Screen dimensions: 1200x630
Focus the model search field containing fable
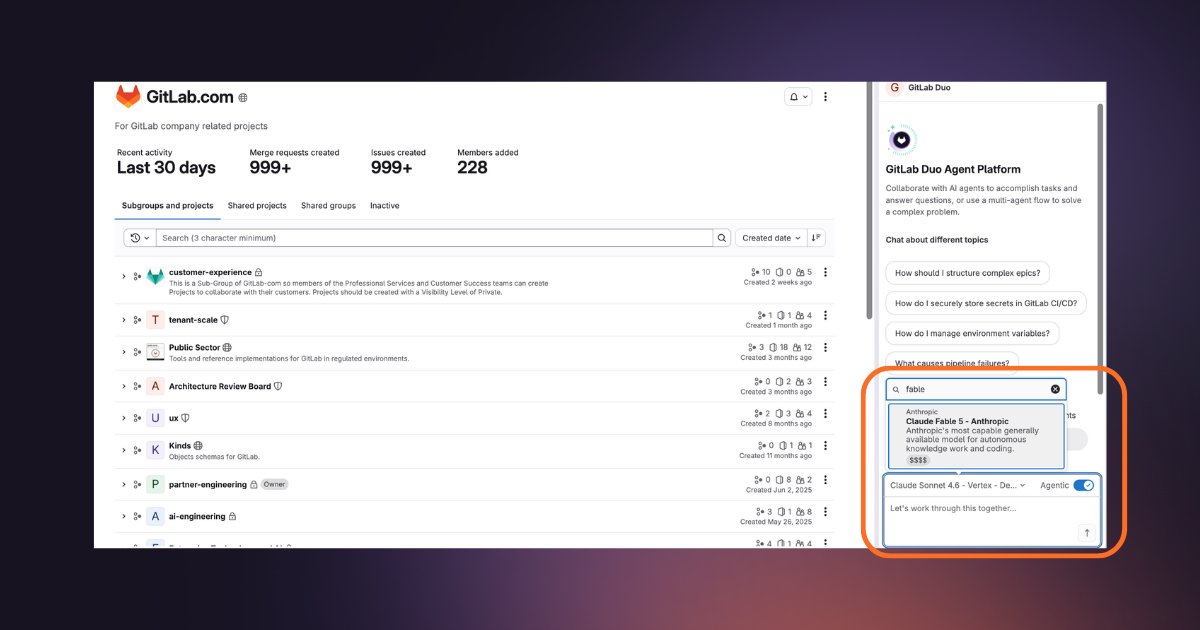point(976,389)
